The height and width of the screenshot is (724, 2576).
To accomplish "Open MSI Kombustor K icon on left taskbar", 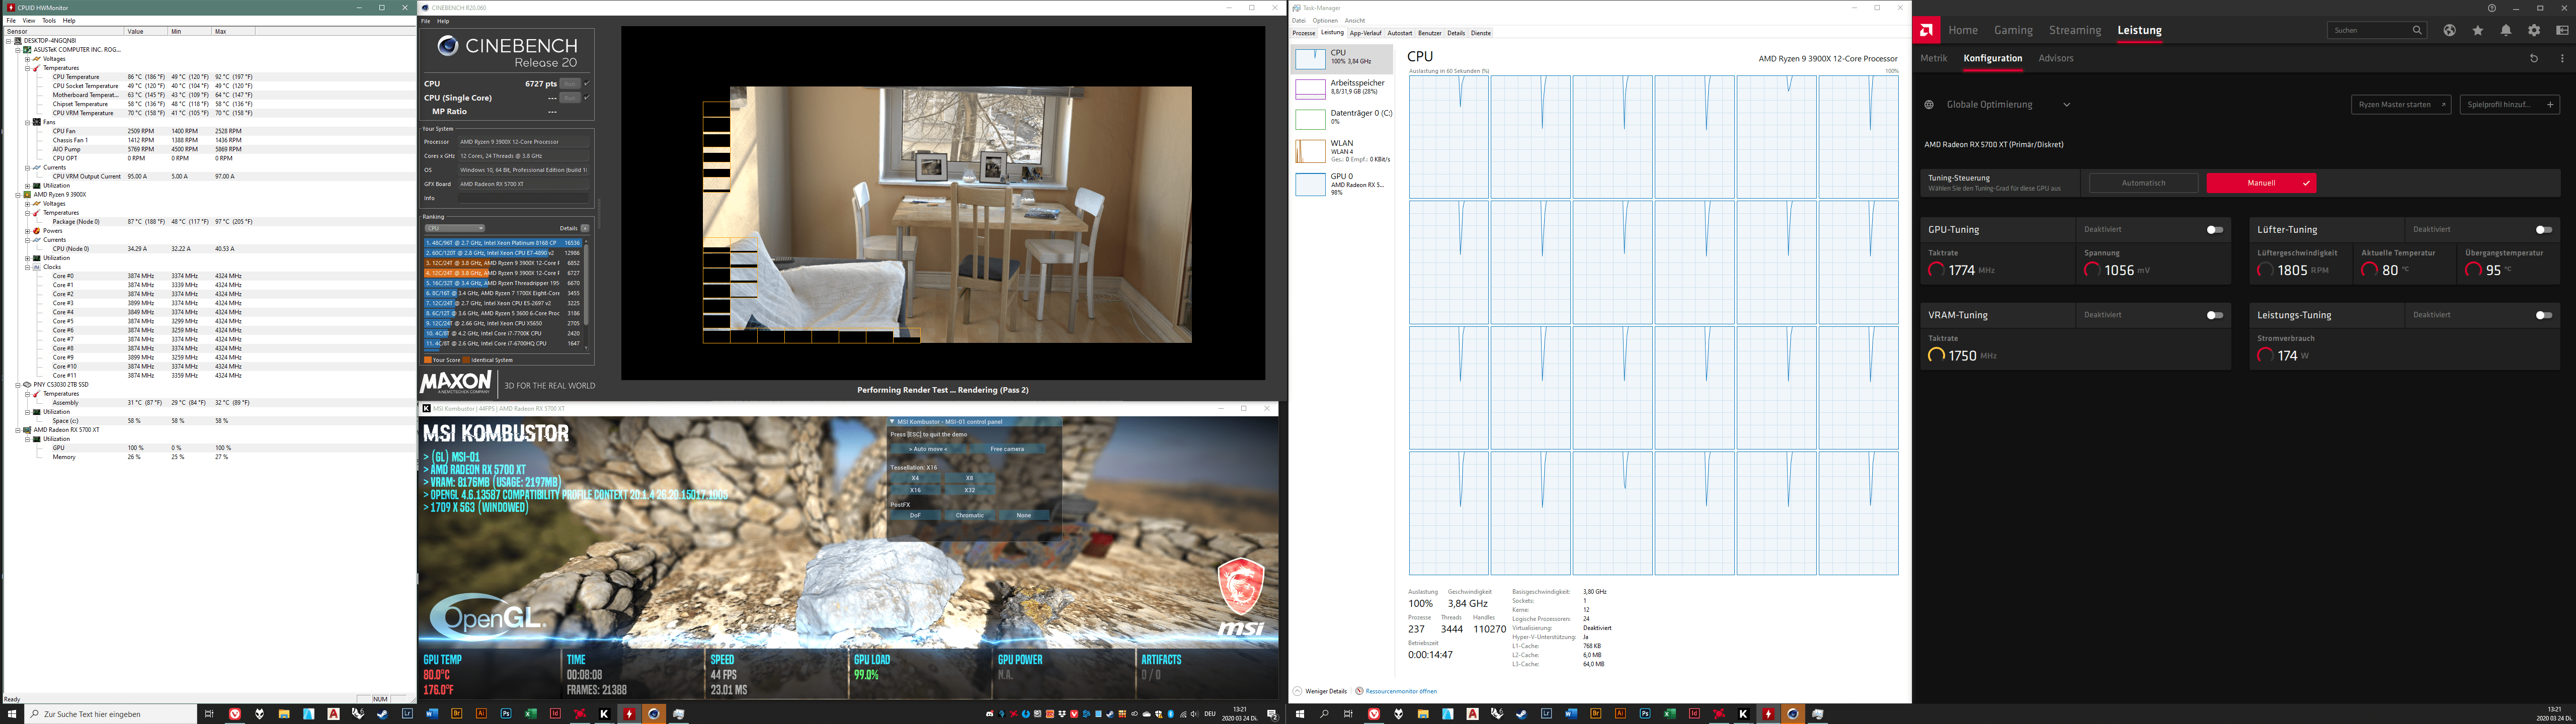I will pos(604,714).
